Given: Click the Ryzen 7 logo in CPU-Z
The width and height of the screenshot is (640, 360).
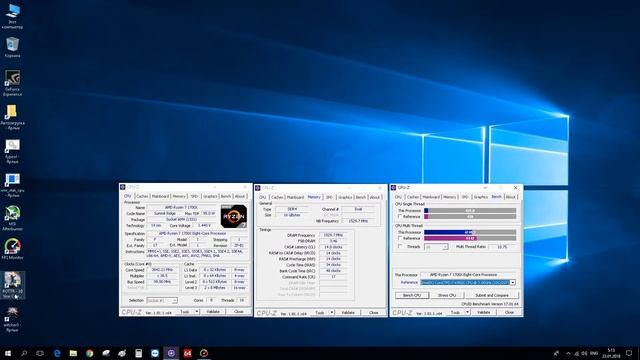Looking at the screenshot, I should click(x=234, y=216).
